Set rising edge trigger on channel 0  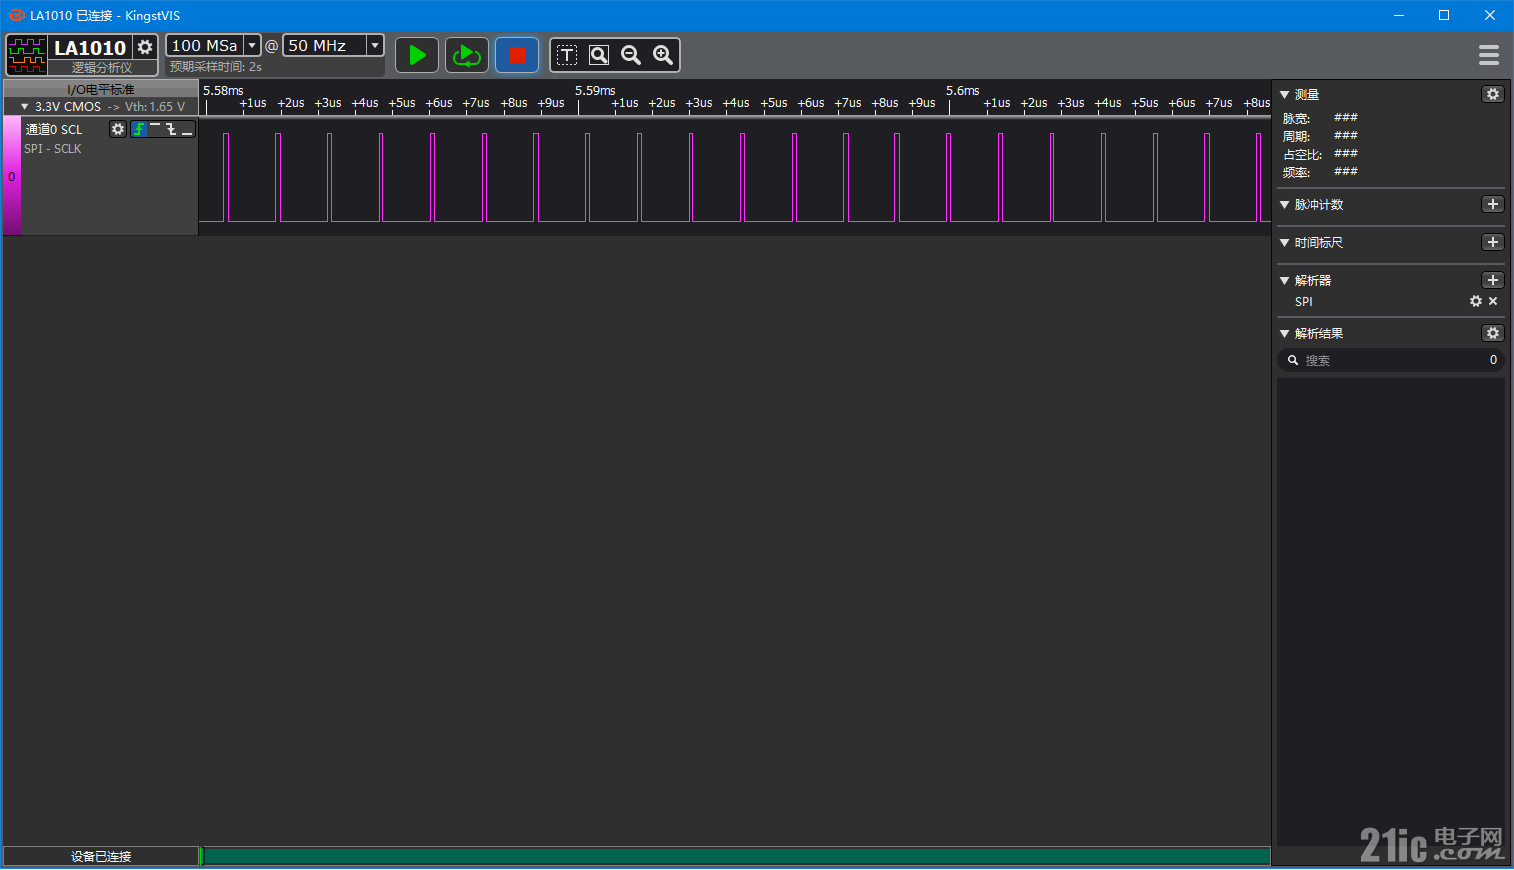pos(139,129)
